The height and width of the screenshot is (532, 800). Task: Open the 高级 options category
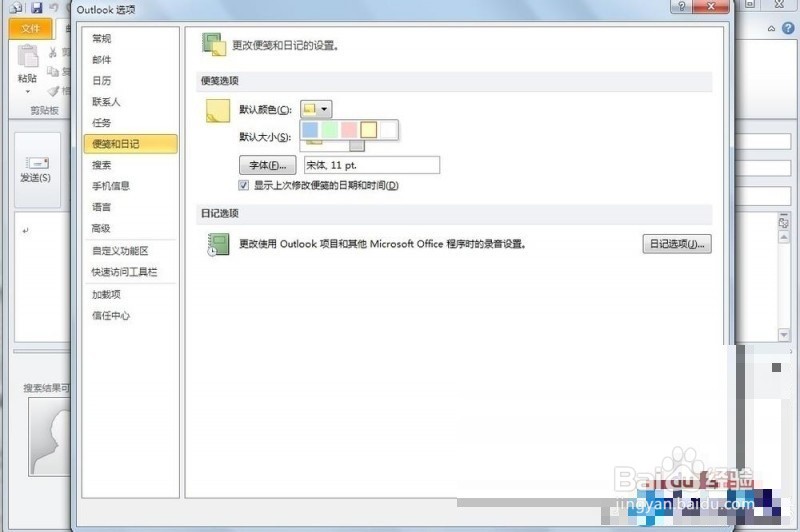coord(130,228)
